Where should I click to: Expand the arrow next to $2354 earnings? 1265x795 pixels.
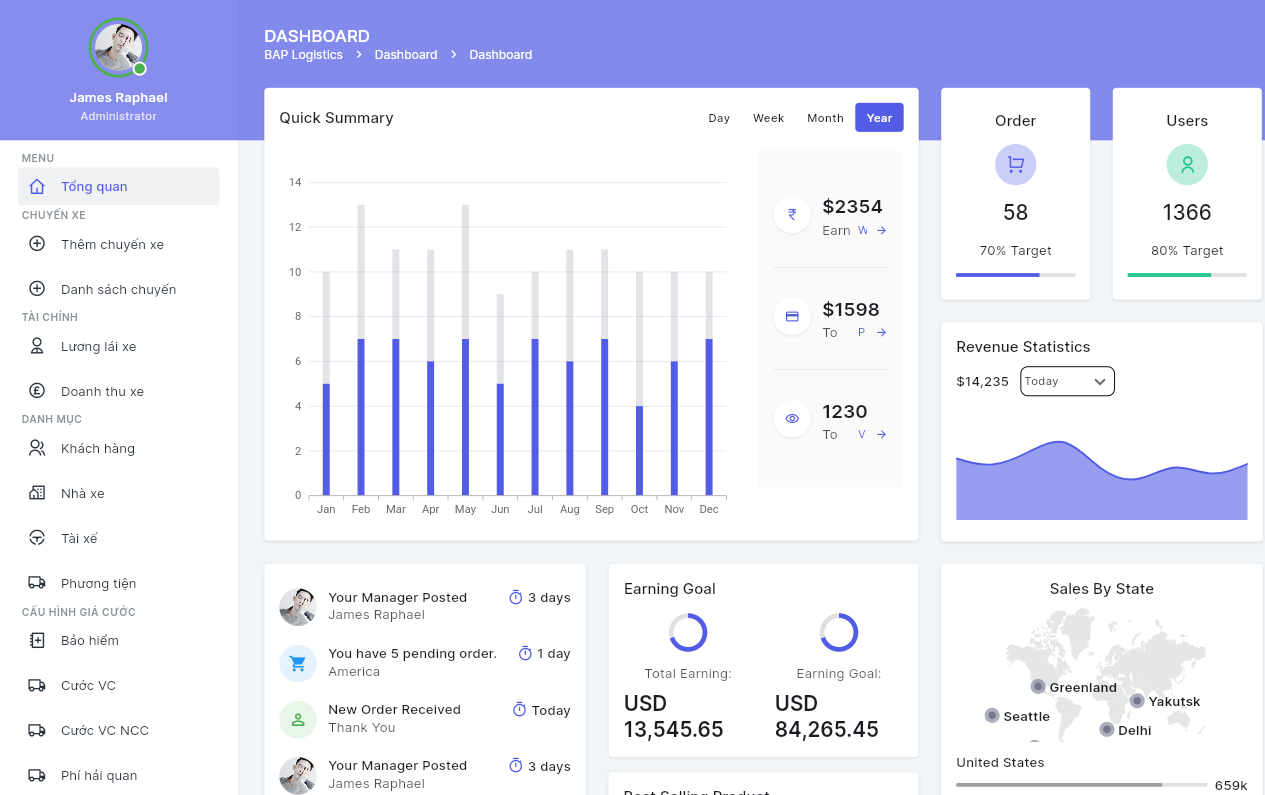(881, 231)
